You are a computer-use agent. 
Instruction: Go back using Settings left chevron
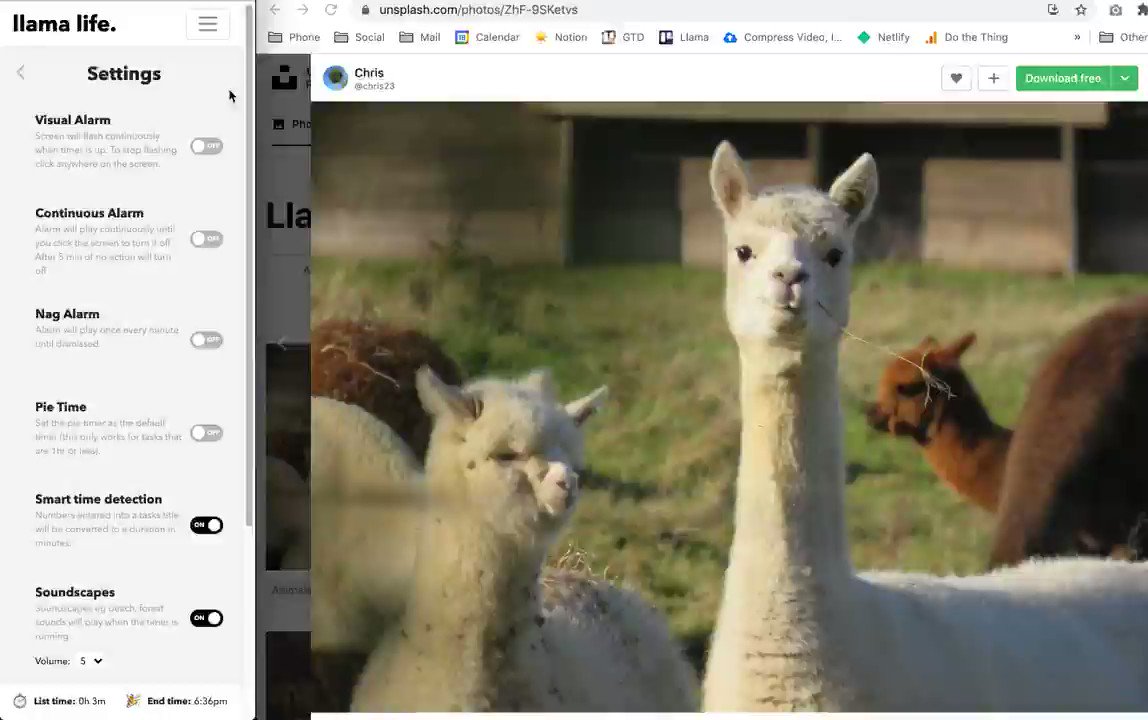[20, 73]
